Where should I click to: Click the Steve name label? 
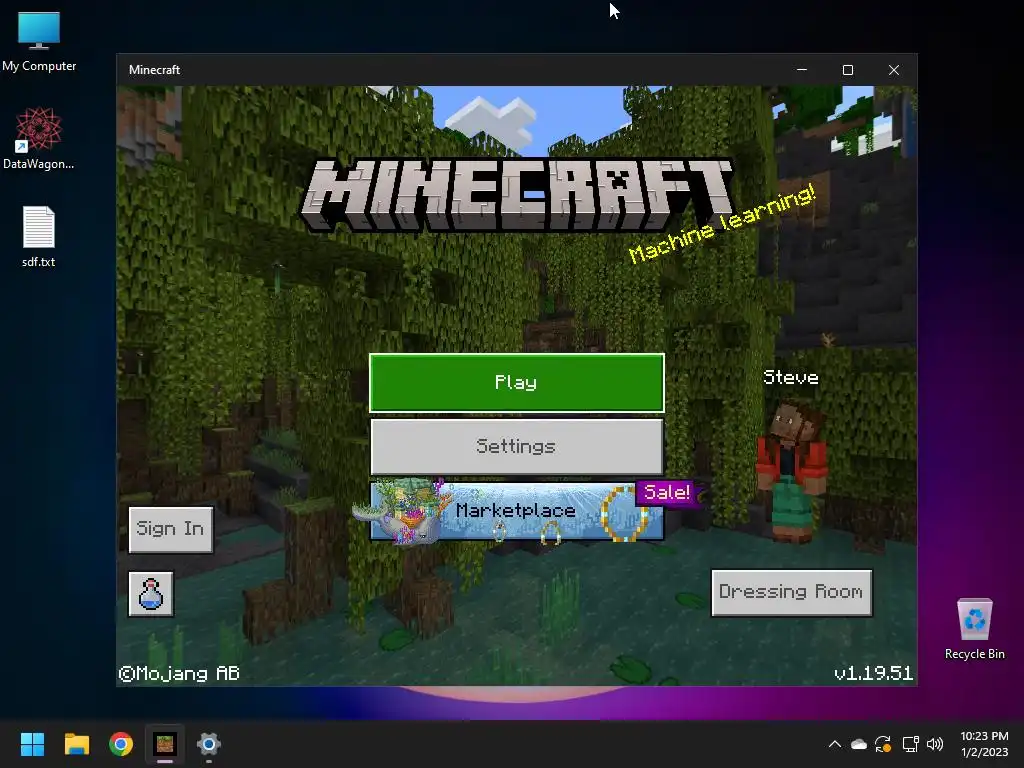point(791,377)
